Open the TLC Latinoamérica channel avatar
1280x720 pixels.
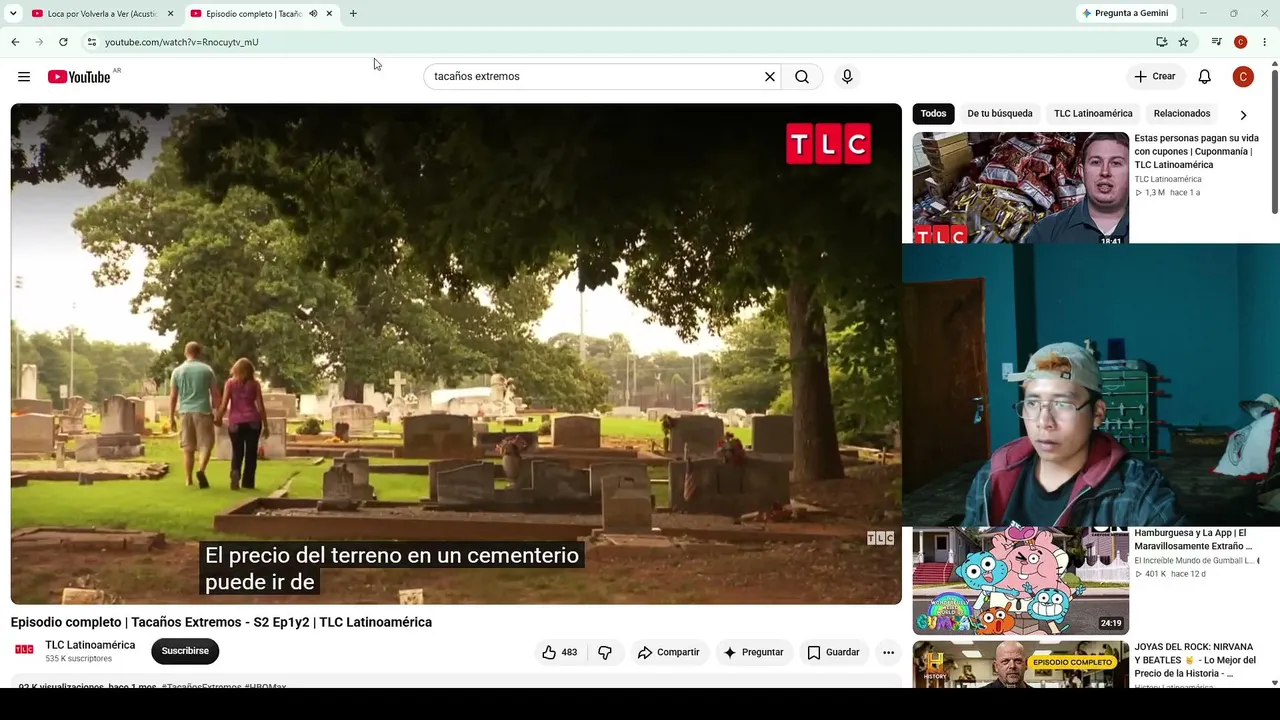pyautogui.click(x=25, y=650)
